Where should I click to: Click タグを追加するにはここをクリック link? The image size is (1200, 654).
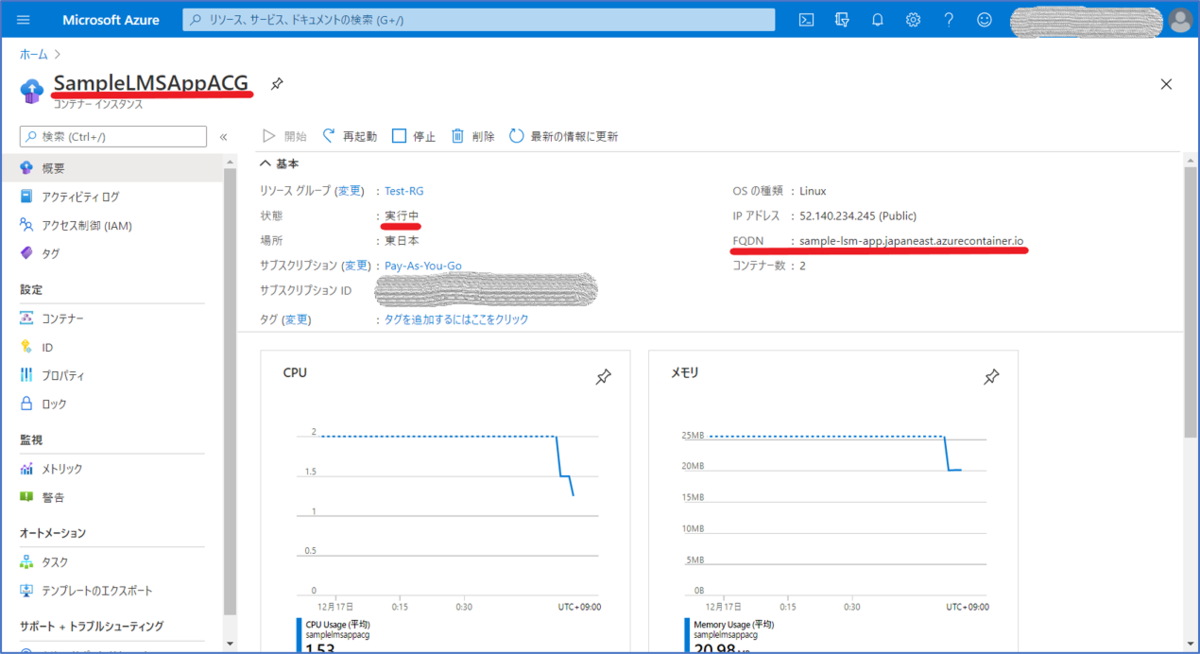pyautogui.click(x=457, y=319)
